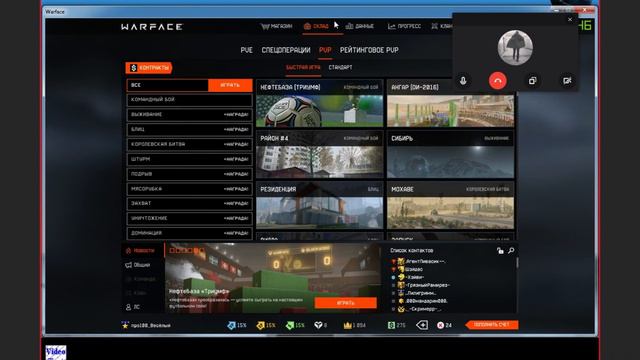Search contacts with the magnifier icon
The image size is (640, 360).
point(511,251)
